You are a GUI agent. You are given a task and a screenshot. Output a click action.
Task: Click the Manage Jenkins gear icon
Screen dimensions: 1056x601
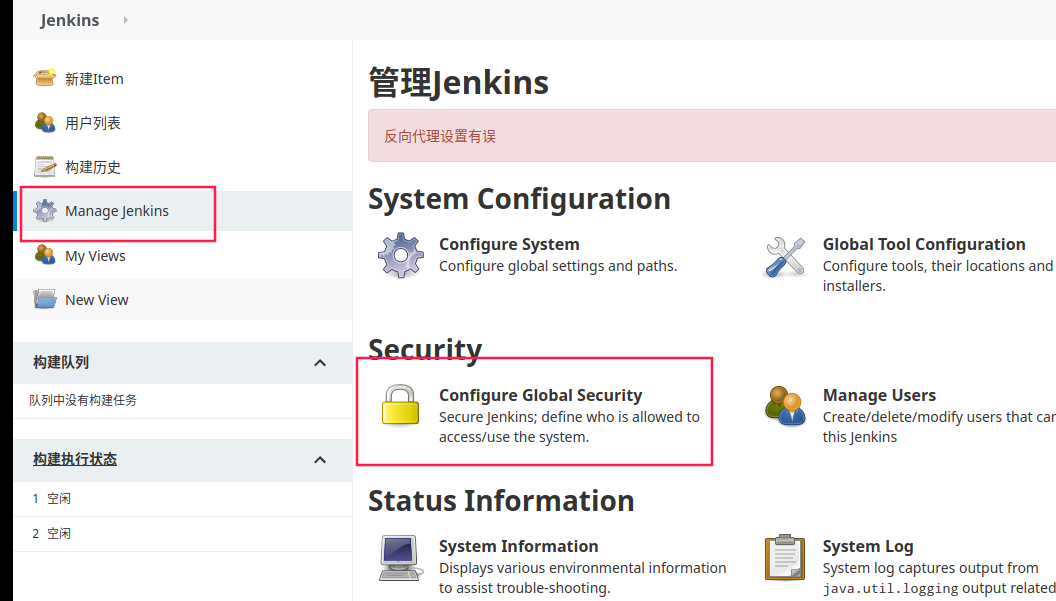[x=44, y=211]
